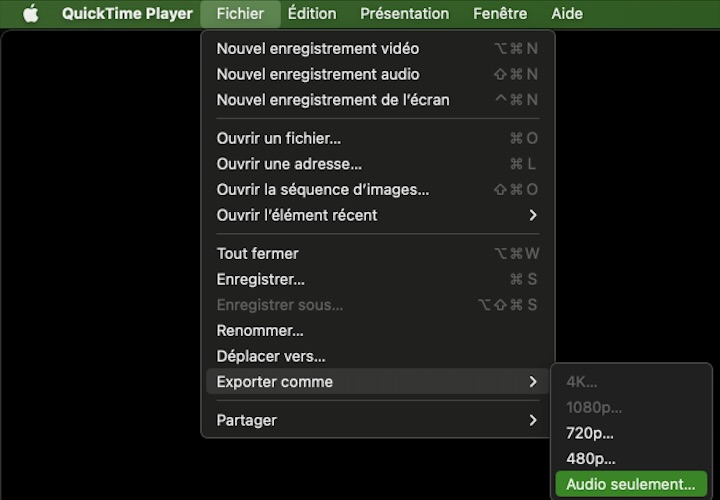
Task: Choose Ouvrir la séquence d'images…
Action: pyautogui.click(x=323, y=189)
